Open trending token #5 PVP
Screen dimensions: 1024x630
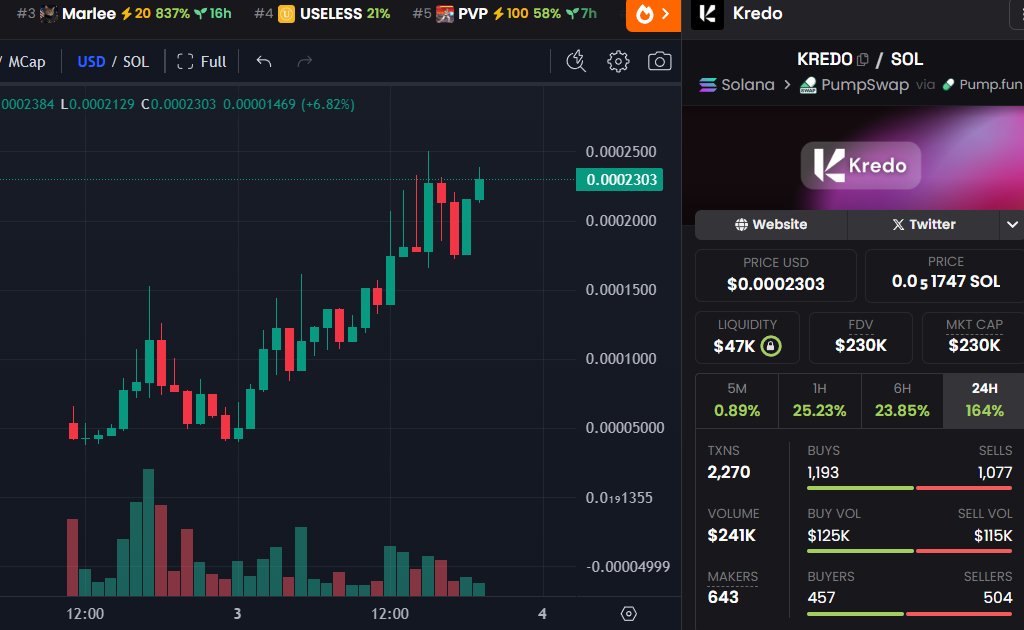[504, 14]
